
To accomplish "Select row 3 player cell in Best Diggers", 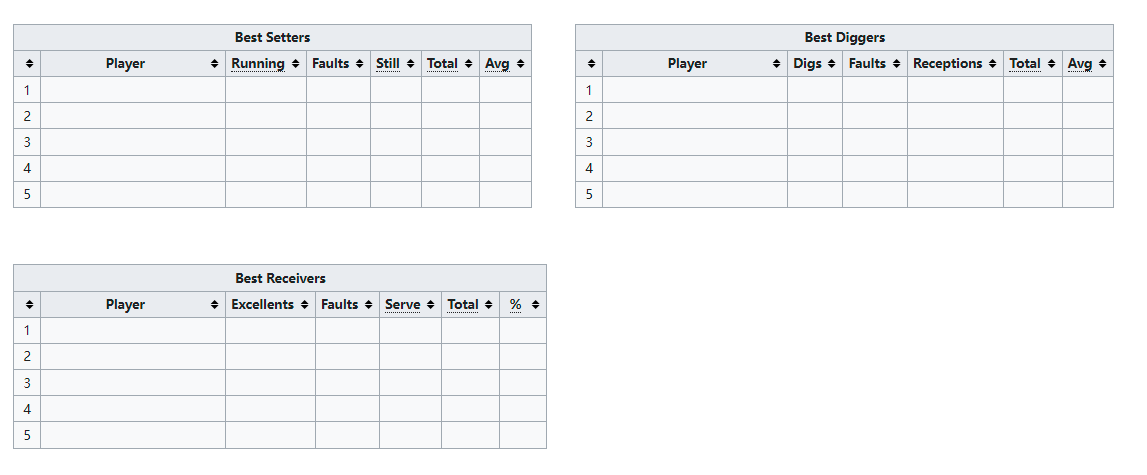I will pos(695,142).
